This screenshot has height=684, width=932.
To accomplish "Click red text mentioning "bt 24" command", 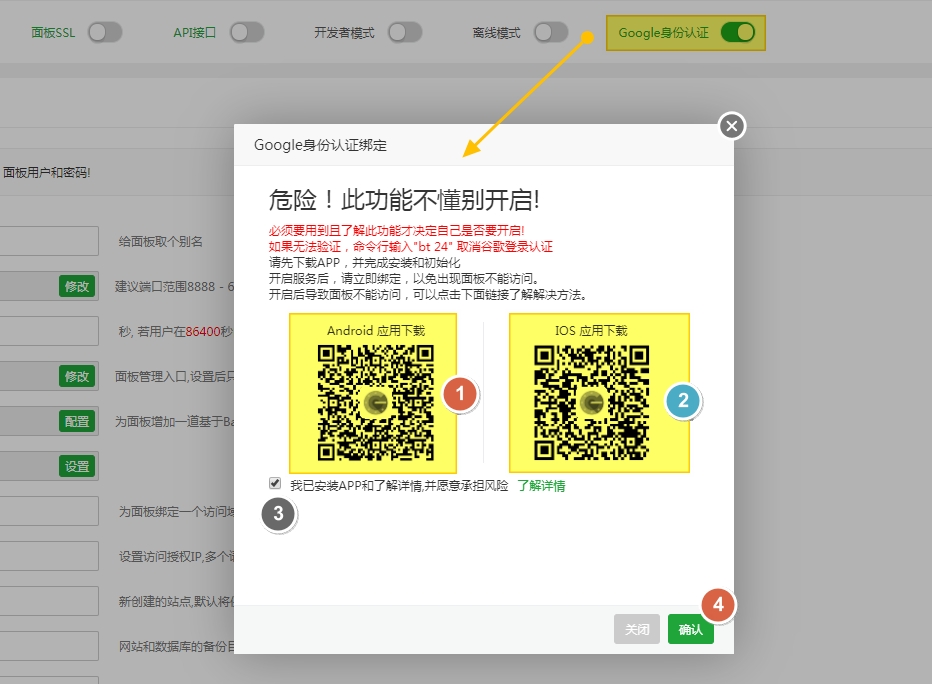I will [x=411, y=247].
